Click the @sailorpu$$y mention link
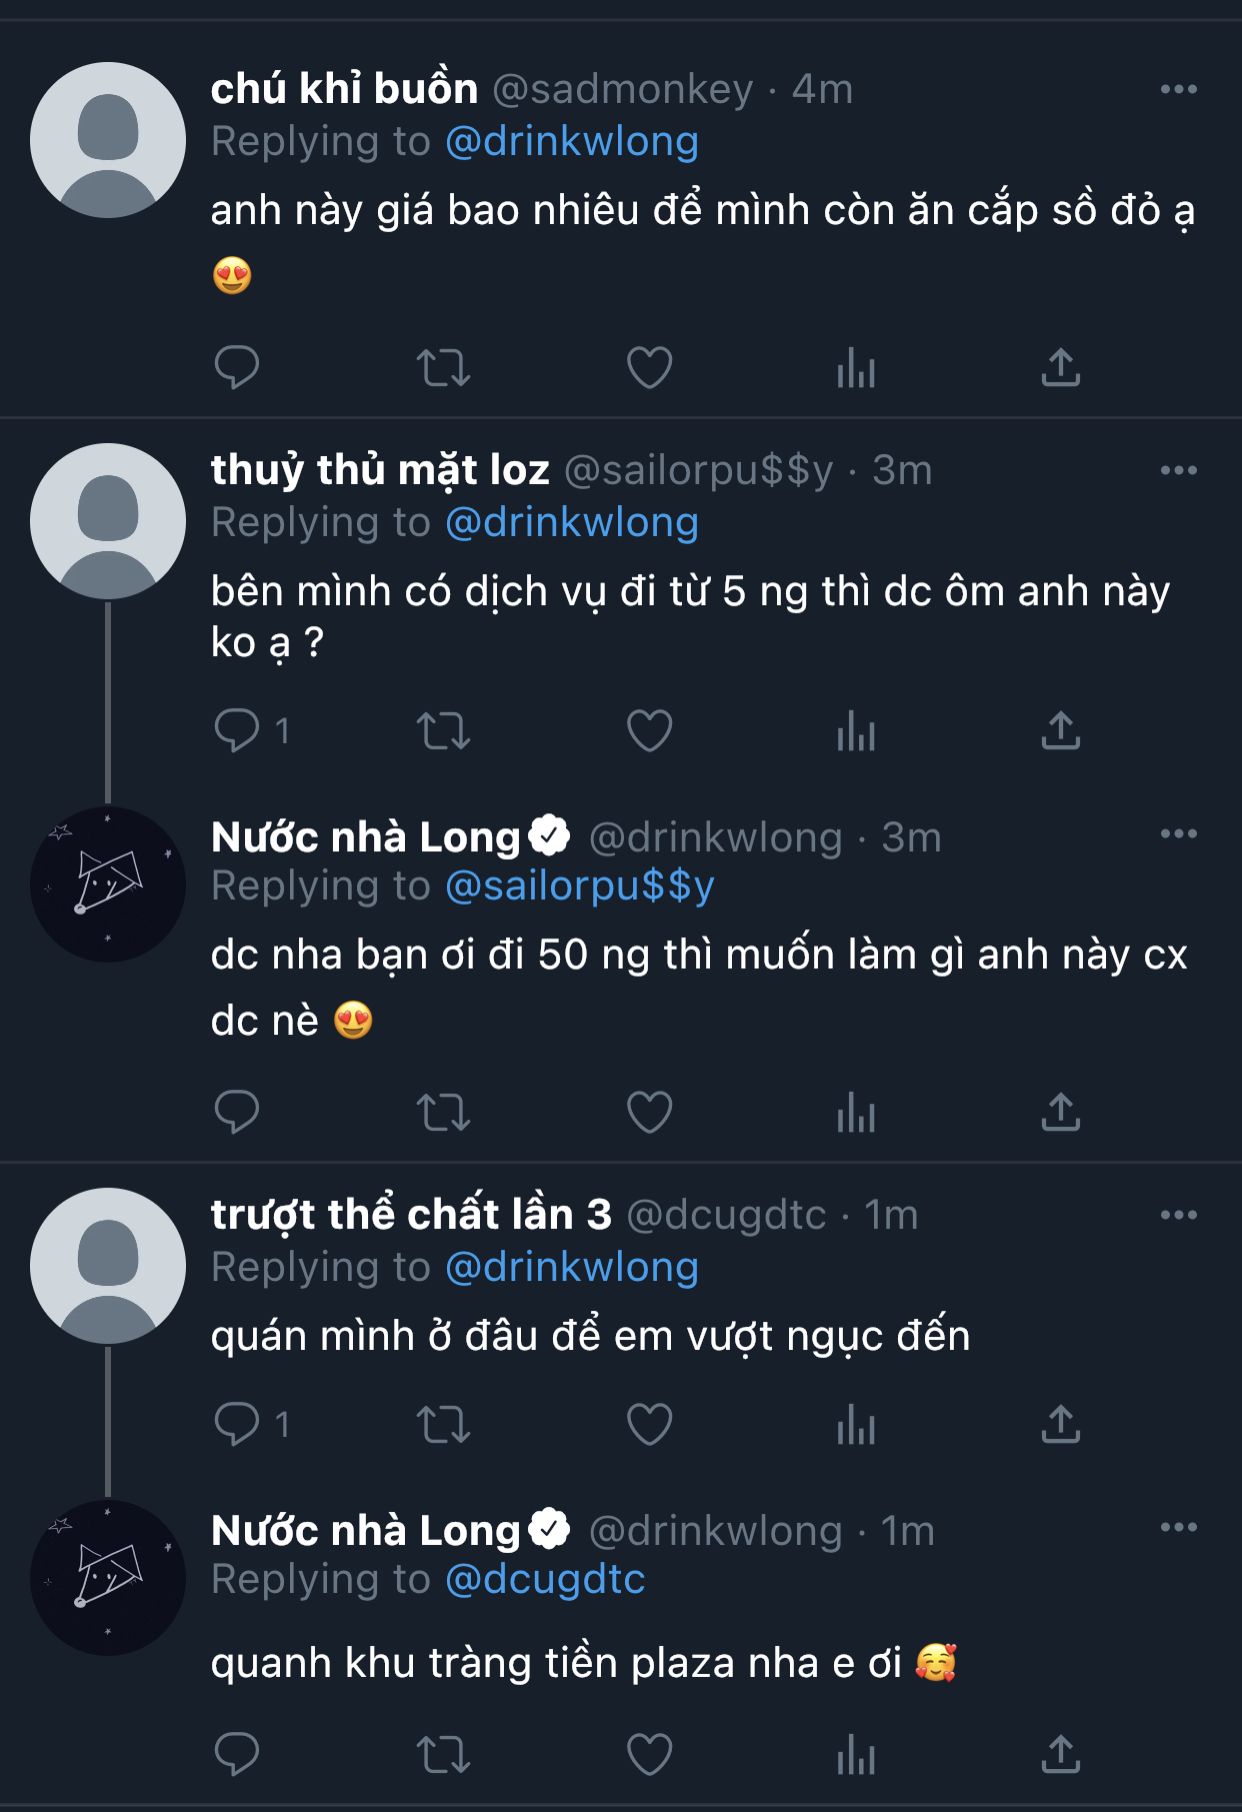 579,886
